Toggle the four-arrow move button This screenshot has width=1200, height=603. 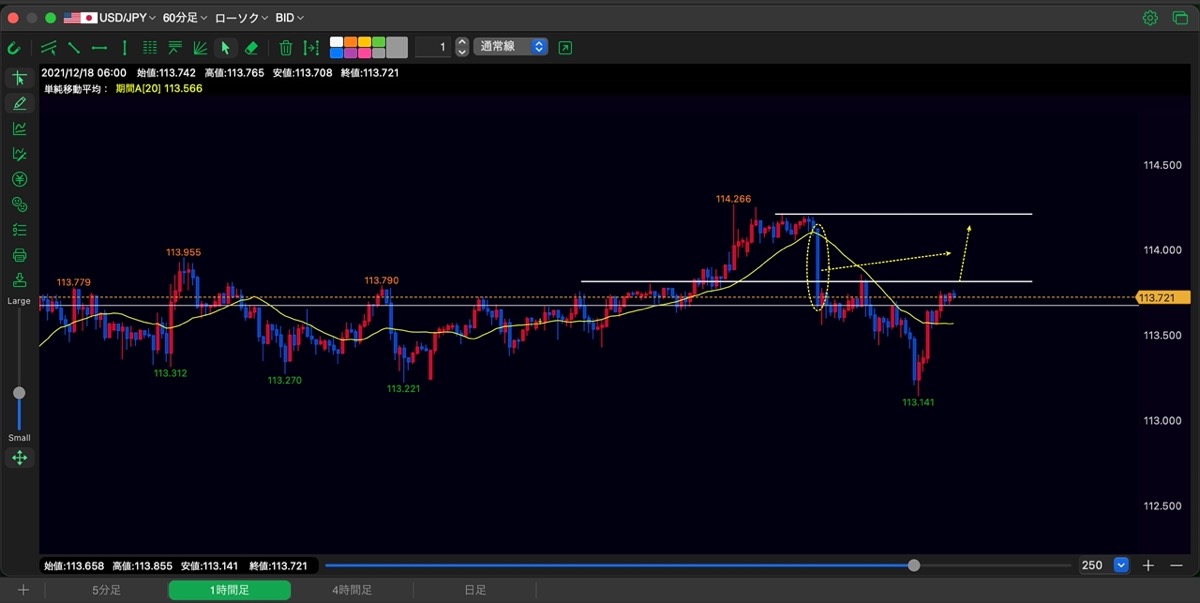click(19, 458)
